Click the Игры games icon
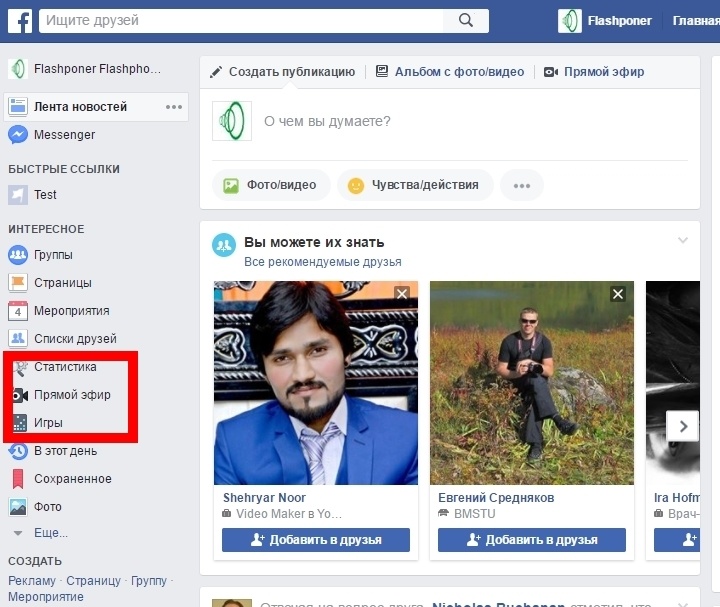Image resolution: width=720 pixels, height=607 pixels. [x=19, y=422]
